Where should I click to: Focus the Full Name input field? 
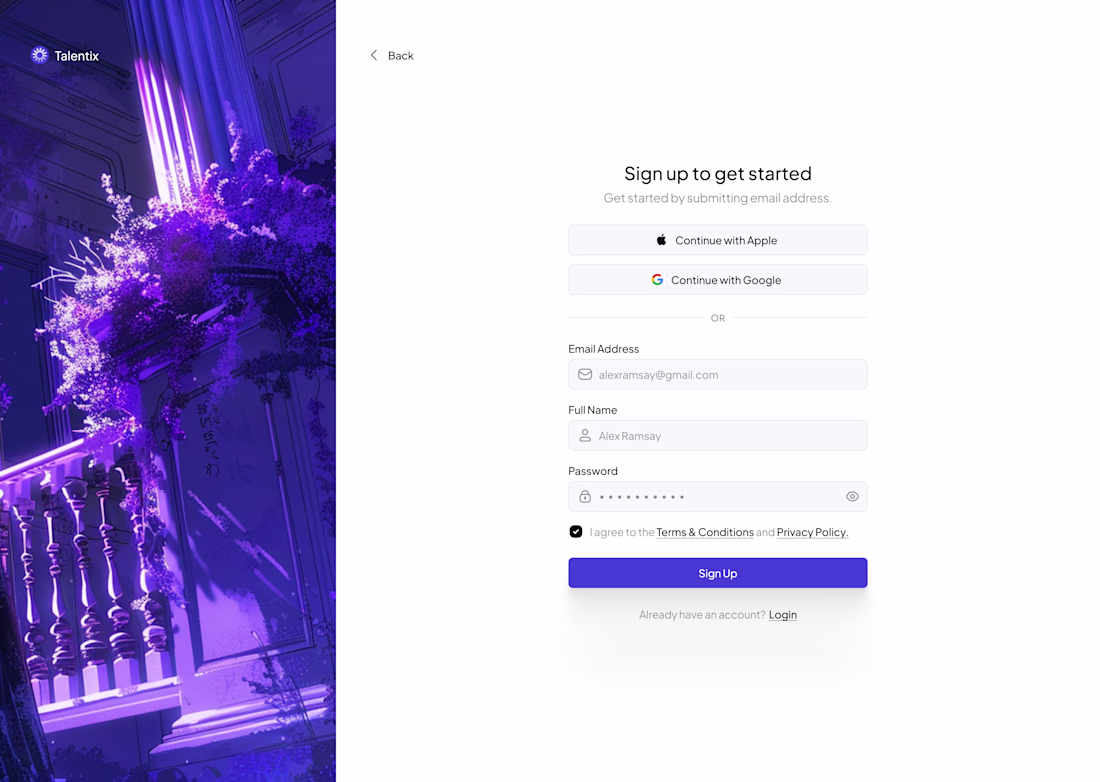[718, 436]
